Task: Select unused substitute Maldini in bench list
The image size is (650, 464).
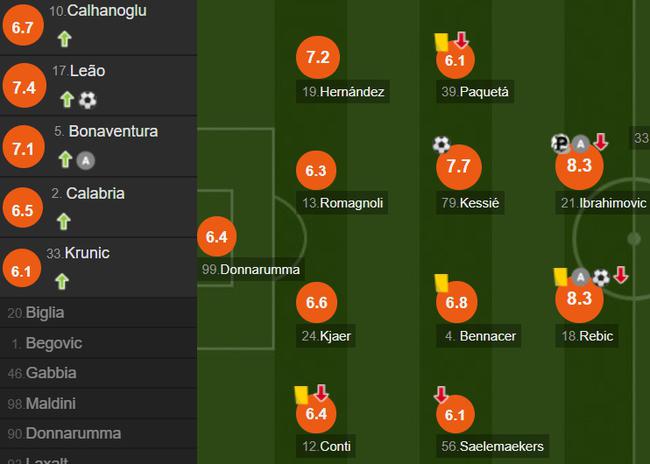Action: (98, 403)
